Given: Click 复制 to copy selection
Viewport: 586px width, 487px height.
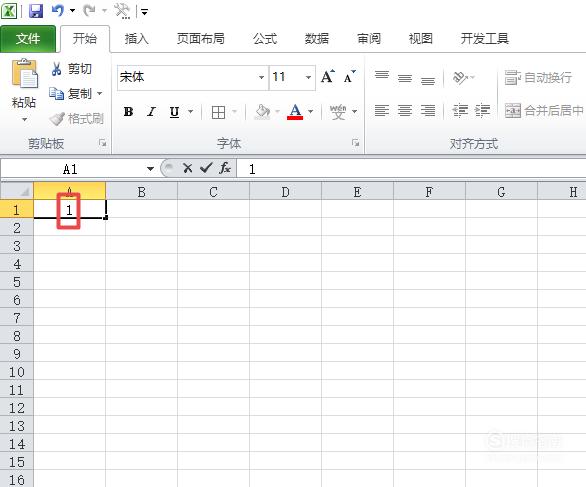Looking at the screenshot, I should click(x=71, y=93).
